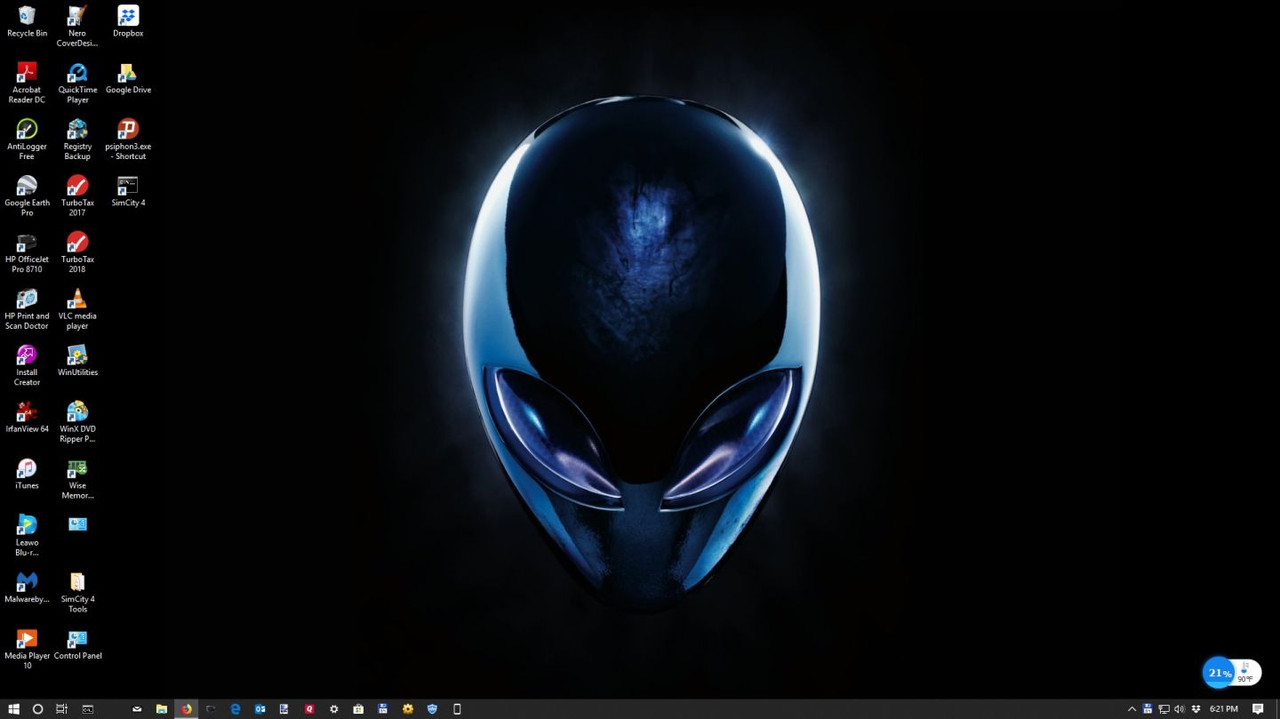Open the blue shield app on taskbar

click(x=432, y=709)
